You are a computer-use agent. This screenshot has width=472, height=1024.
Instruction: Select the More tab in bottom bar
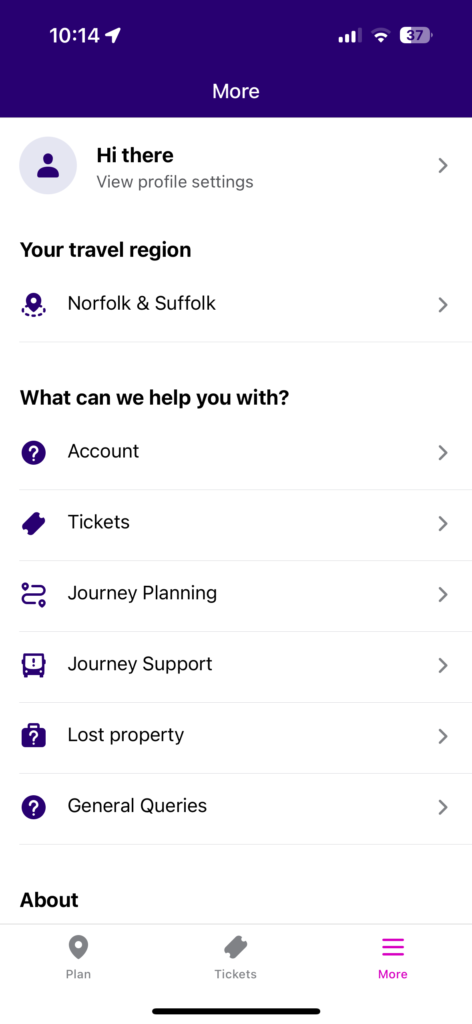click(393, 957)
